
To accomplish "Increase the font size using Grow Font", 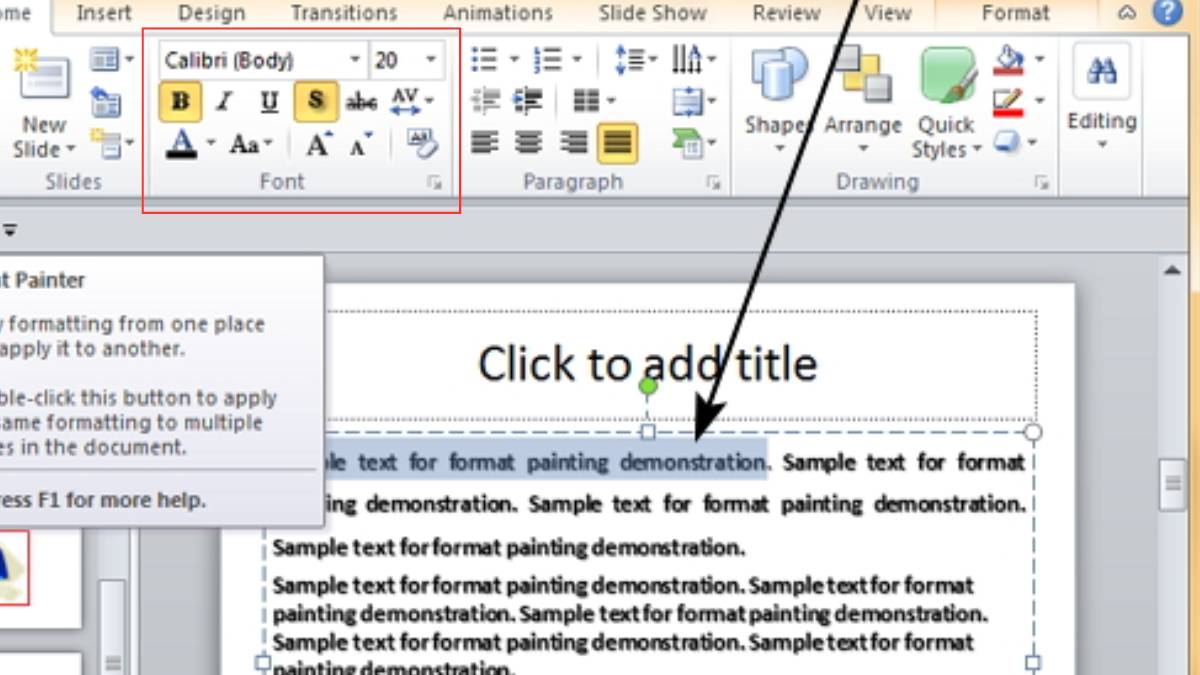I will pos(315,143).
